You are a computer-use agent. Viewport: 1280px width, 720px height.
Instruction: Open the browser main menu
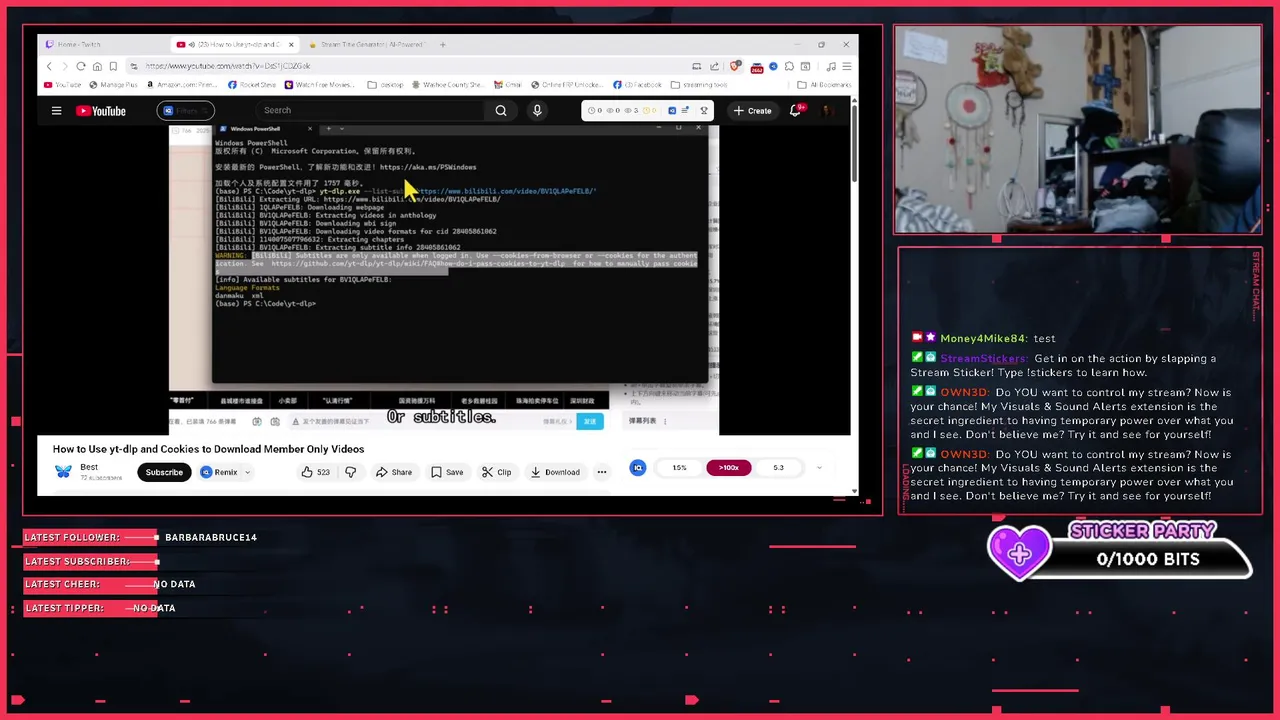847,66
